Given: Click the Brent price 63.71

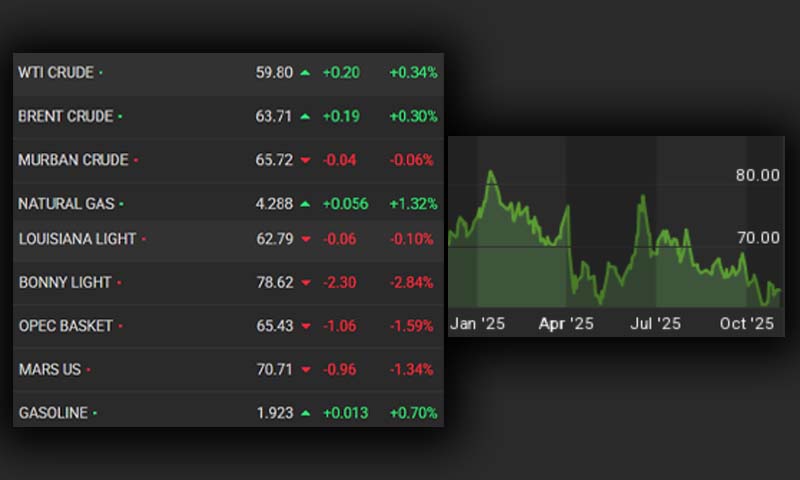Looking at the screenshot, I should (x=273, y=116).
